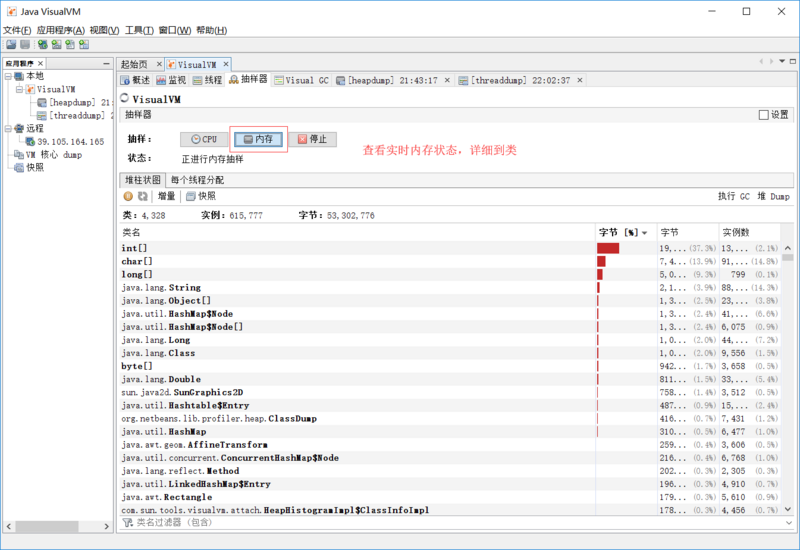Close the [threaddump] 22:02:37 subtab

pos(580,80)
